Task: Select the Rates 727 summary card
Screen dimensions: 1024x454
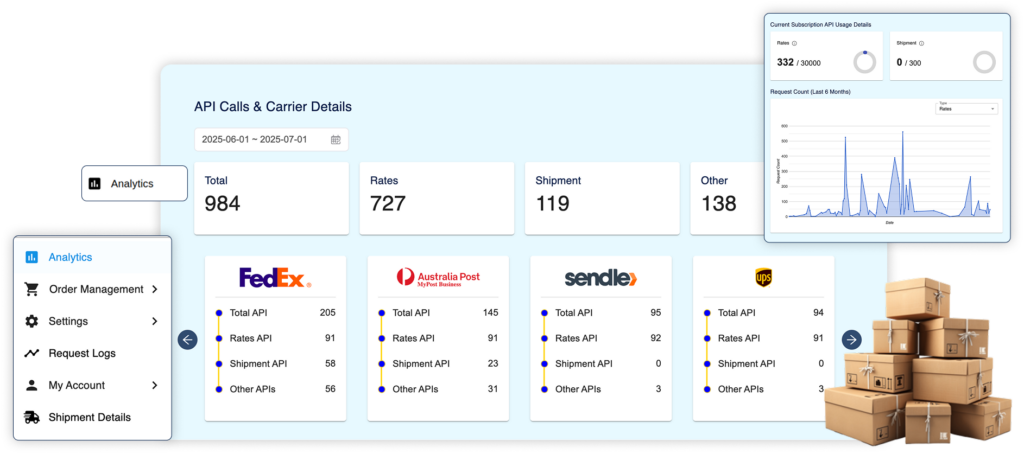Action: [x=436, y=199]
